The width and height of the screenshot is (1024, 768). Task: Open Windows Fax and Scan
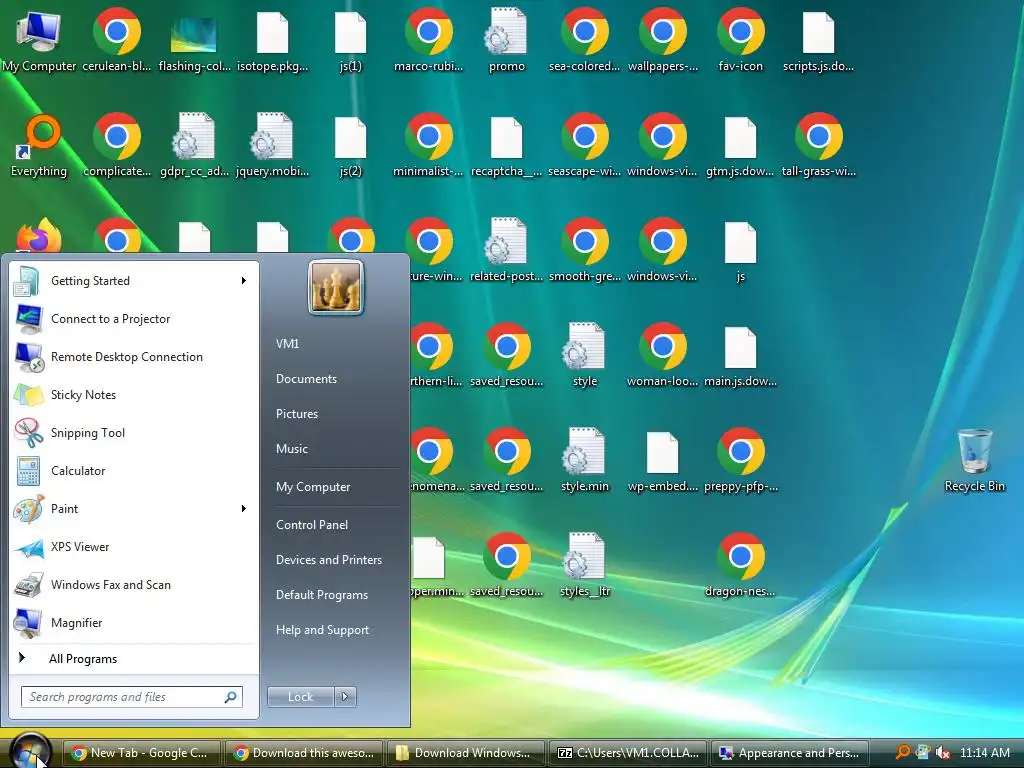(133, 584)
